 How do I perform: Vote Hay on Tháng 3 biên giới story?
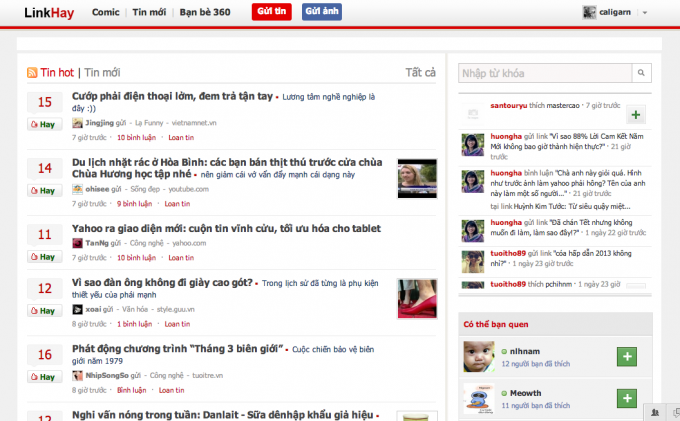pyautogui.click(x=44, y=377)
